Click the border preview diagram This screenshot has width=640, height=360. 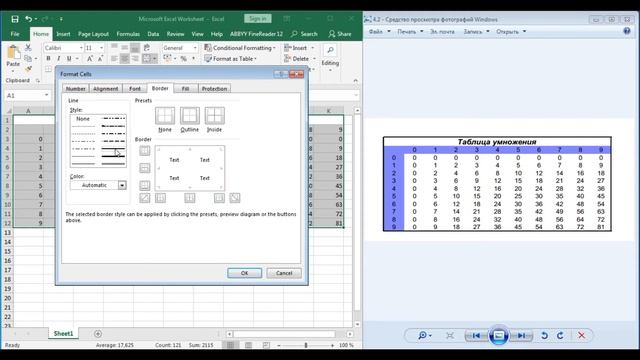tap(190, 169)
